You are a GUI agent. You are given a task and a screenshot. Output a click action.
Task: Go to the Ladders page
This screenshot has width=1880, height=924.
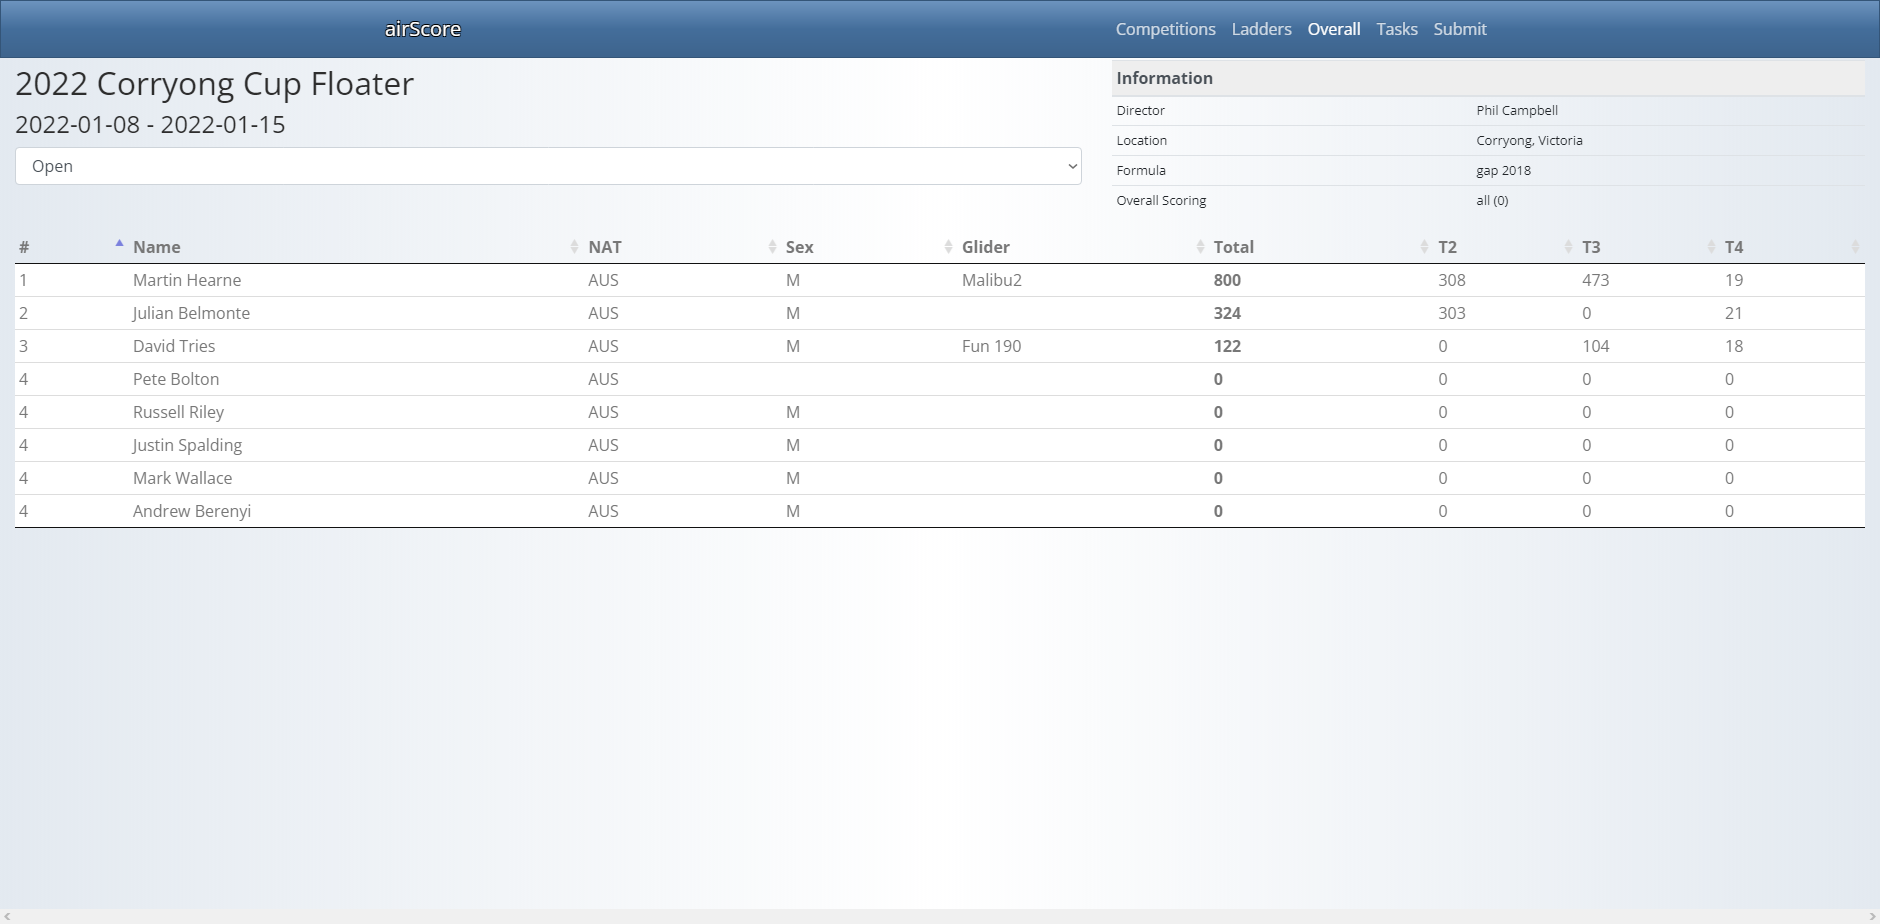(x=1261, y=29)
